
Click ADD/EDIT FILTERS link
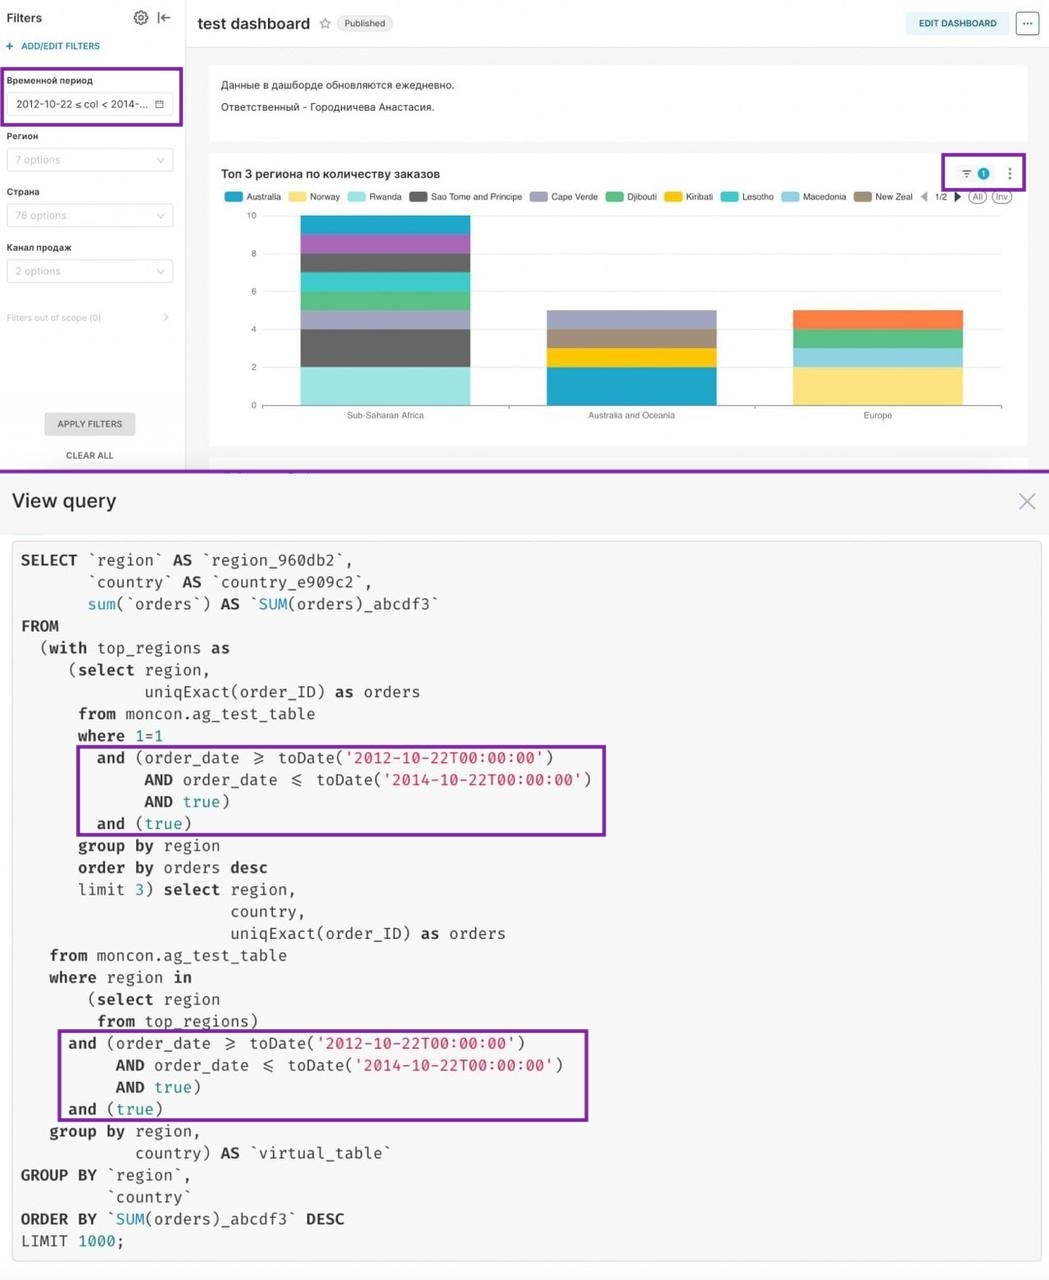pos(61,46)
